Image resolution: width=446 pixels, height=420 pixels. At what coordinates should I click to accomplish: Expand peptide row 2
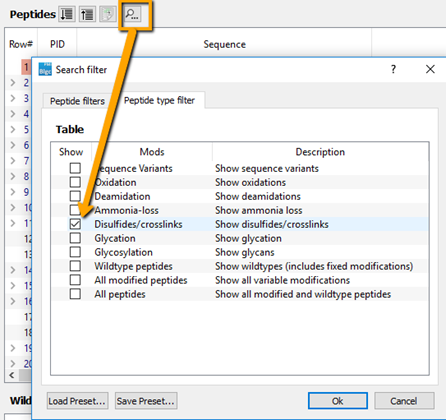13,82
